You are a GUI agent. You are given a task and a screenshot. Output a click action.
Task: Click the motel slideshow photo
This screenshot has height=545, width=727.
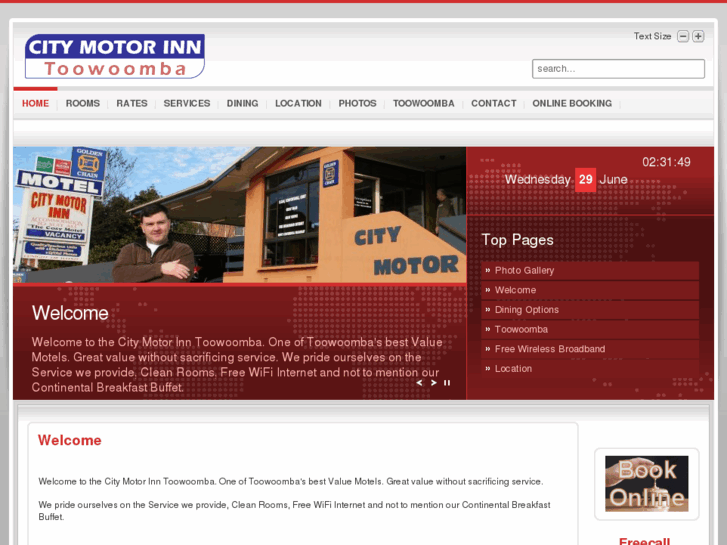239,215
